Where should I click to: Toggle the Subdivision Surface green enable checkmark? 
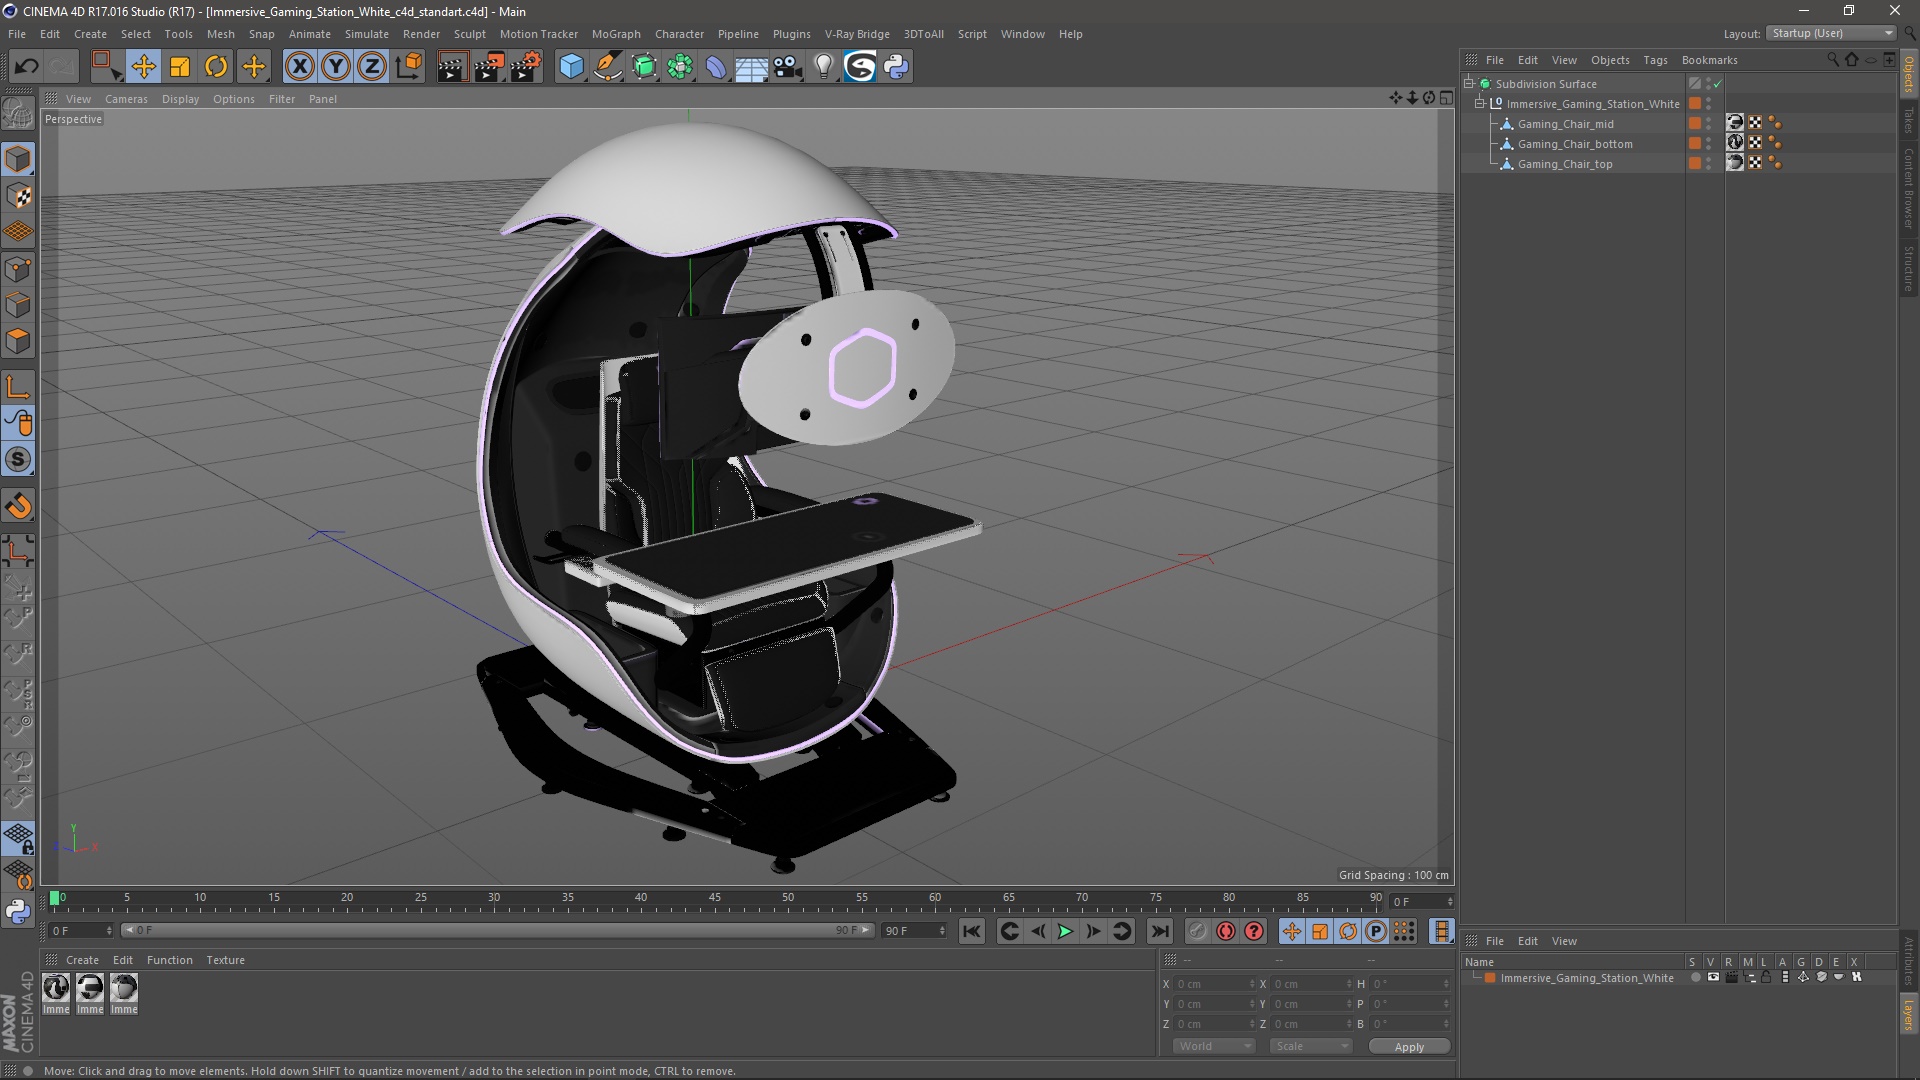click(x=1718, y=84)
